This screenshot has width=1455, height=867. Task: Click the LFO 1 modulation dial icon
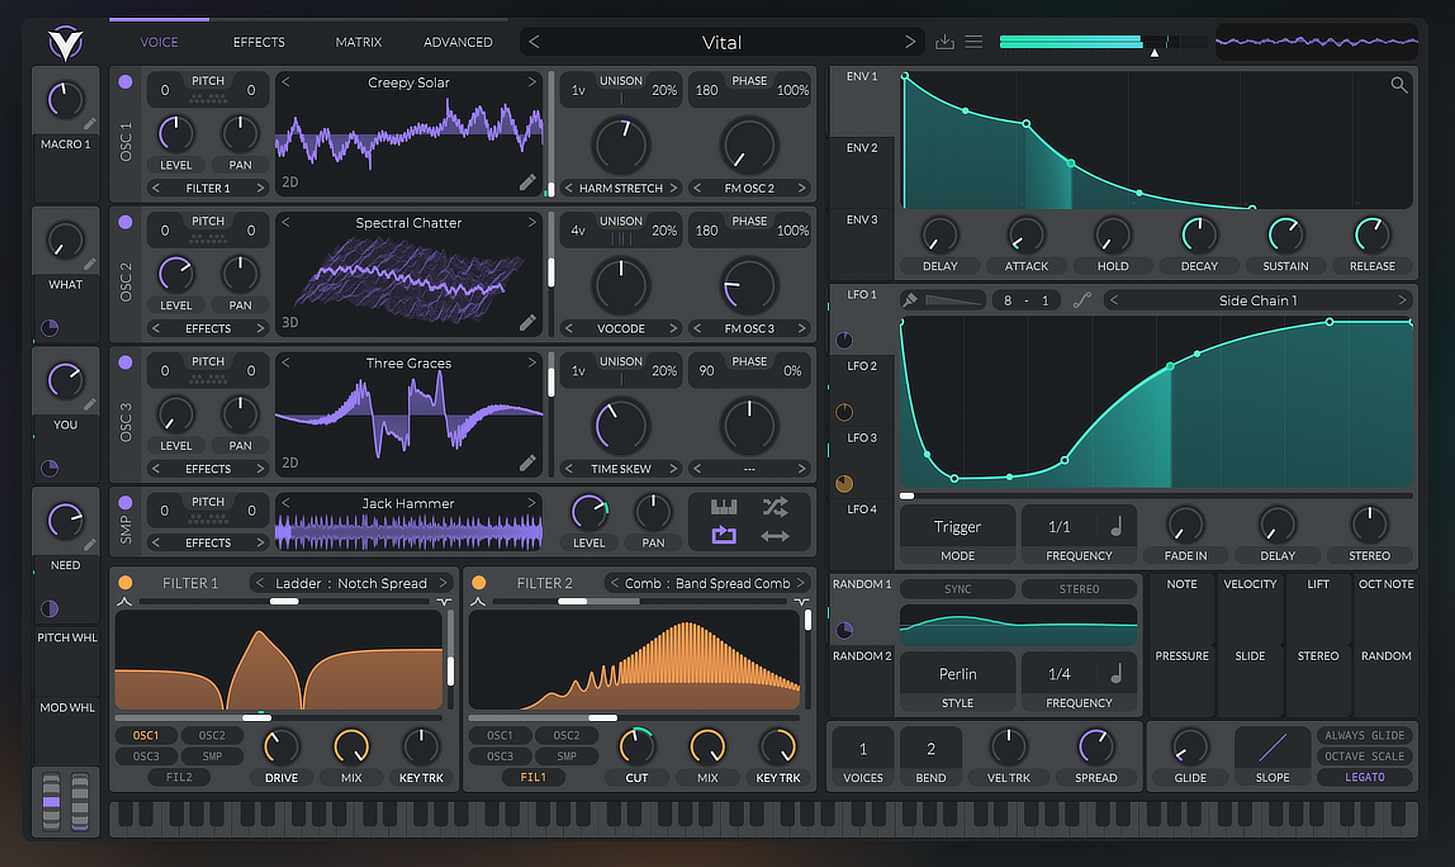coord(844,340)
